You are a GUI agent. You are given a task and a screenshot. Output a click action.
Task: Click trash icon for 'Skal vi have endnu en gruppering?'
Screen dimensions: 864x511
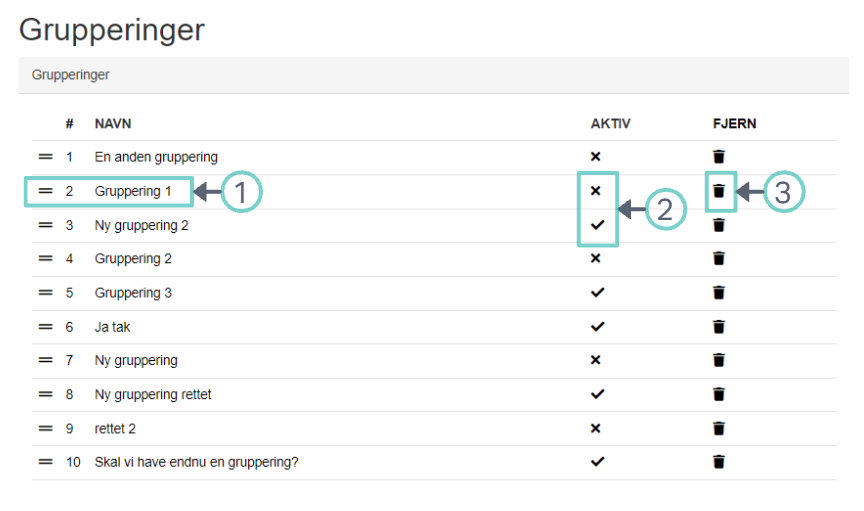(718, 462)
